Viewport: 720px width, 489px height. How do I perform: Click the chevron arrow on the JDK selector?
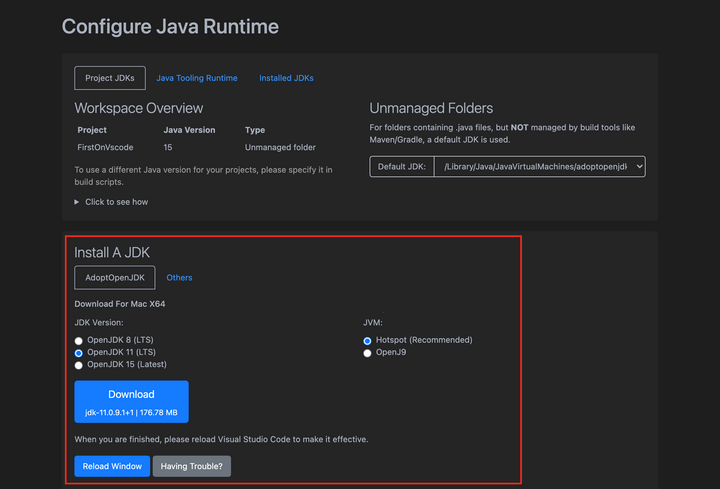pyautogui.click(x=638, y=167)
